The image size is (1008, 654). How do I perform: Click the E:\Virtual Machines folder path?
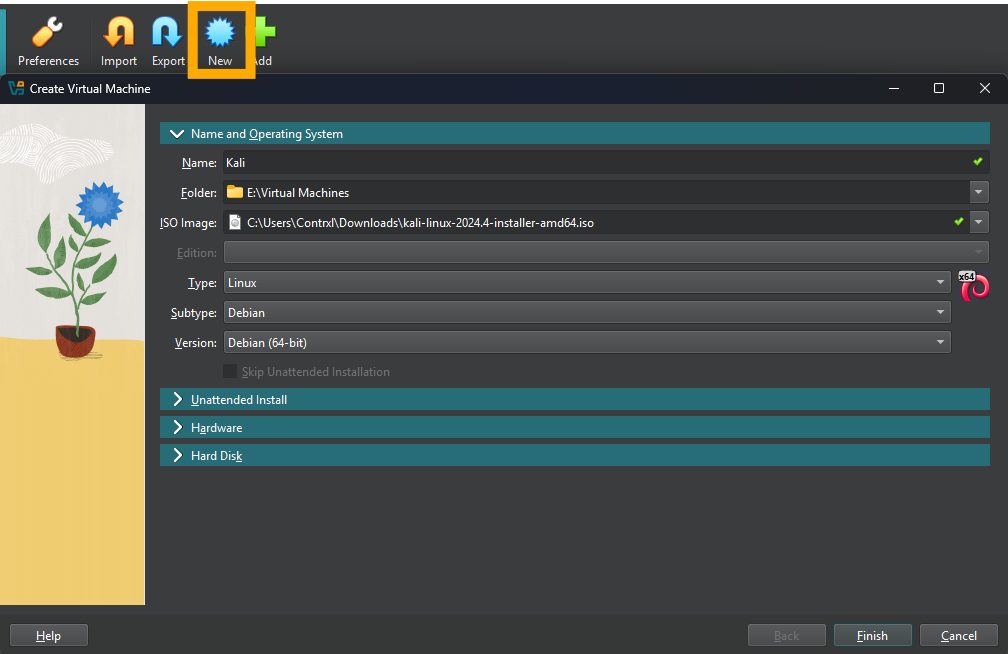(298, 192)
